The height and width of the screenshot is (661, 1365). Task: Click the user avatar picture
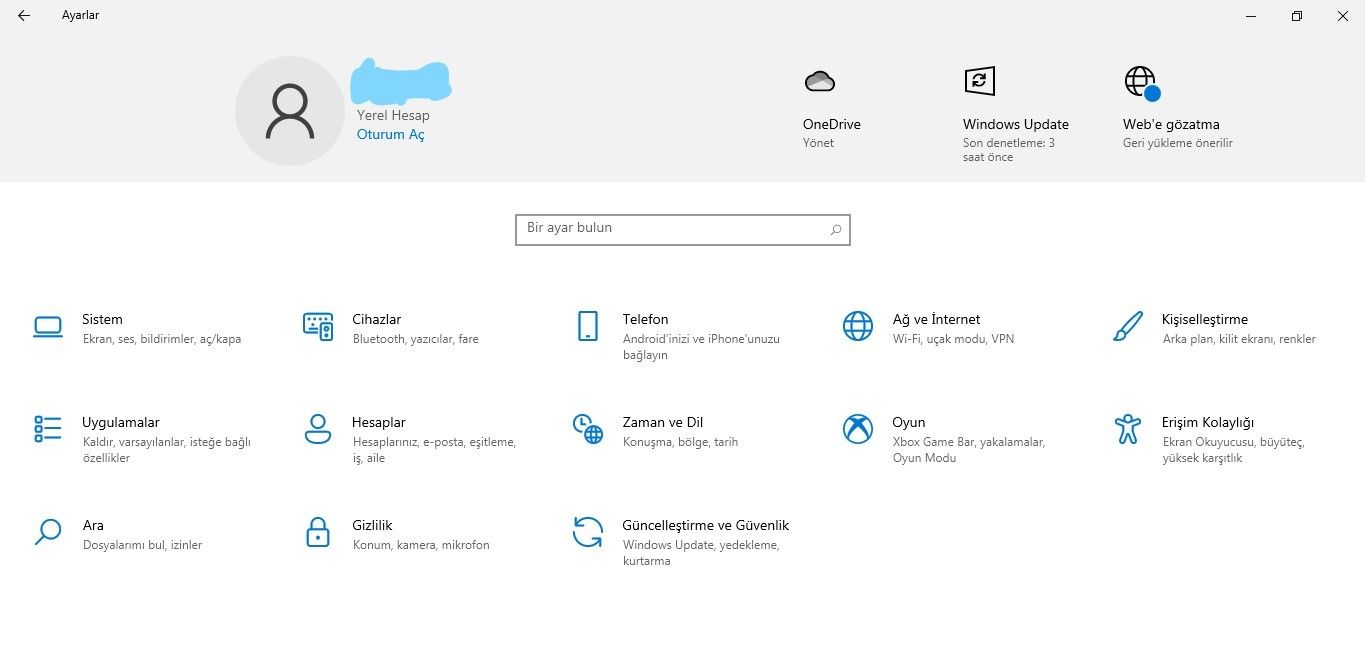(290, 111)
